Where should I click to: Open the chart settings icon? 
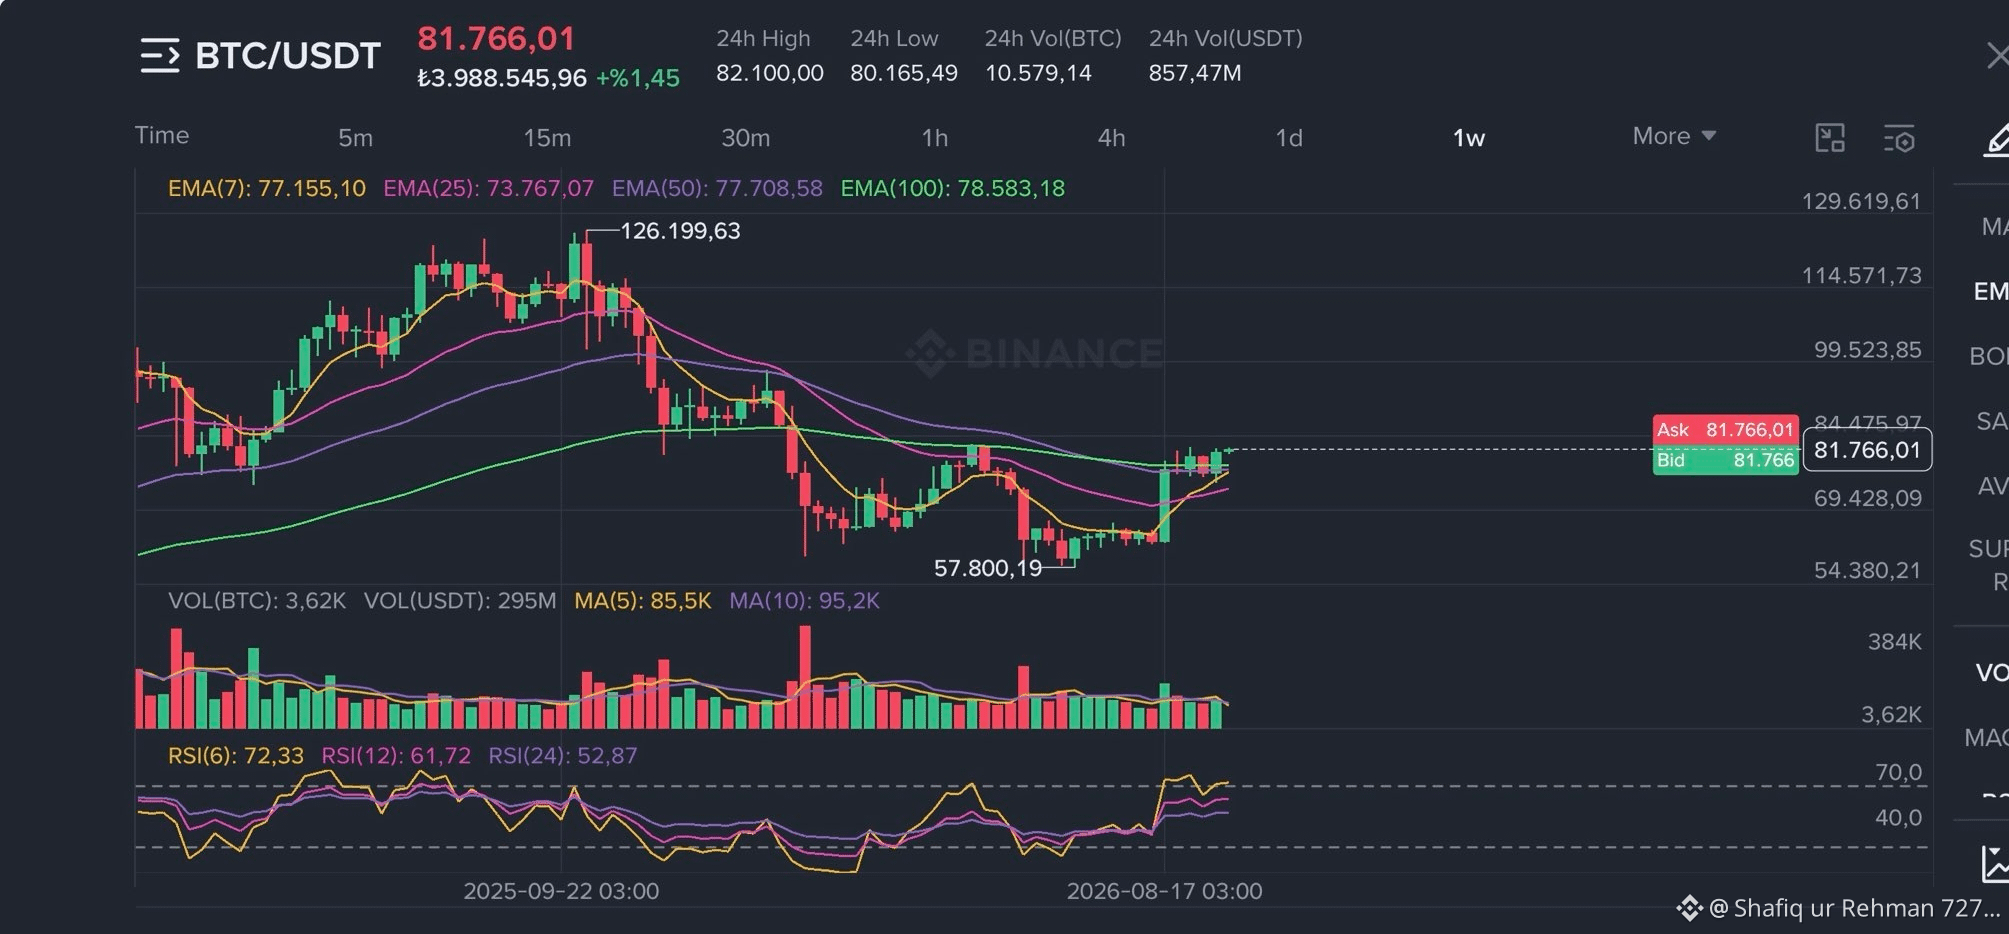[1898, 138]
